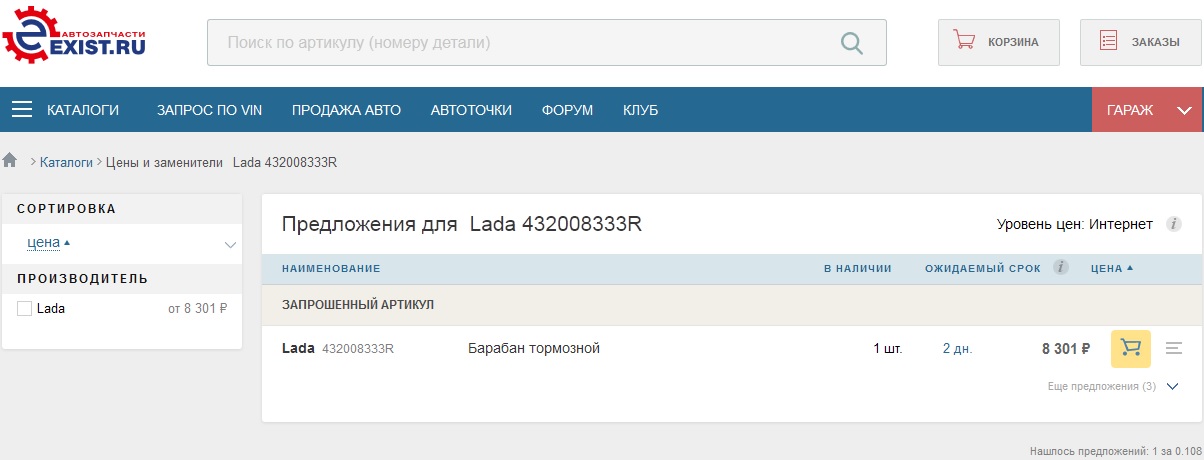Focus the part number search field
Viewport: 1204px width, 460px height.
click(520, 43)
